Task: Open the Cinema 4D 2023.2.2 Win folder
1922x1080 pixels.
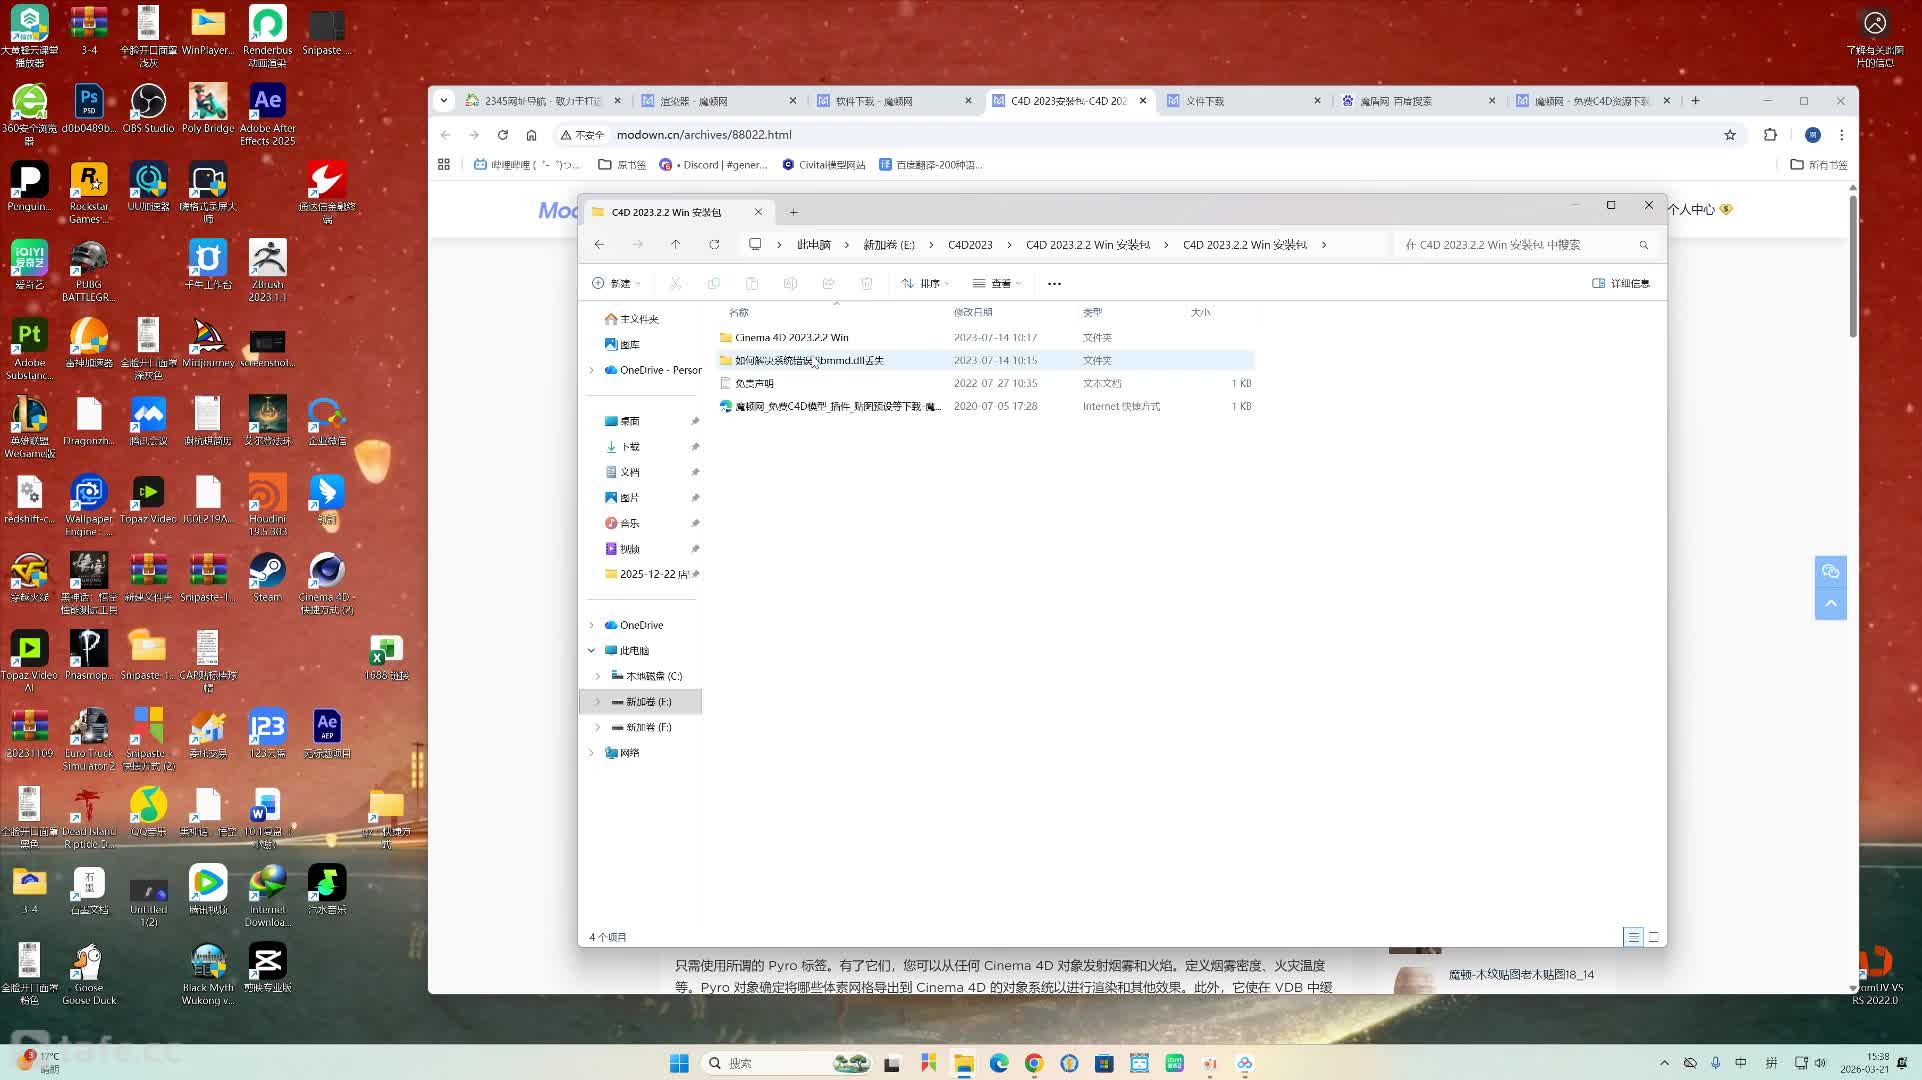Action: [791, 338]
